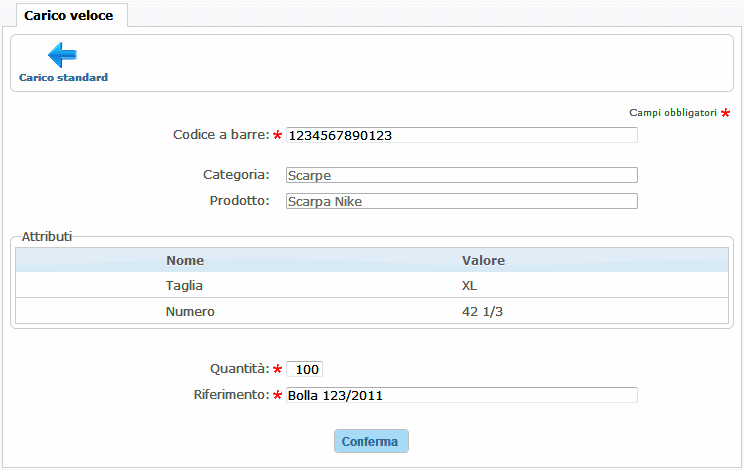The width and height of the screenshot is (744, 470).
Task: Focus the Codice a barre input field
Action: 461,135
